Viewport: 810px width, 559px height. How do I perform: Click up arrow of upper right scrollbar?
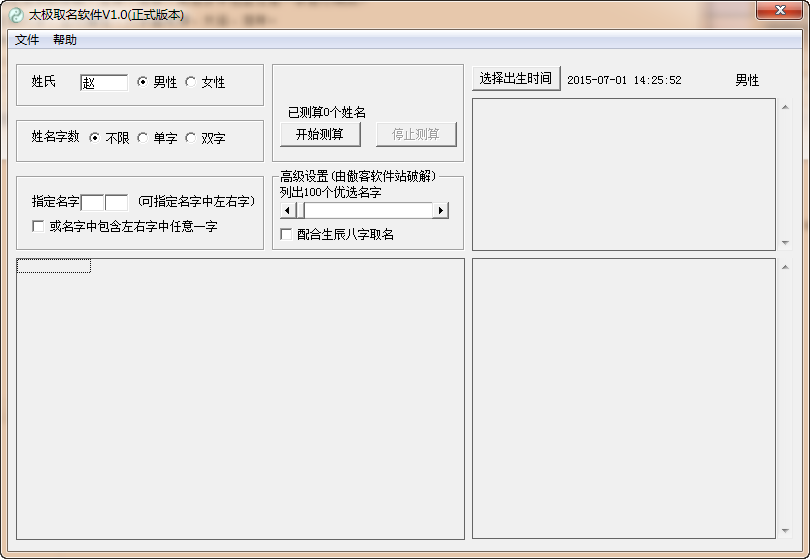tap(785, 107)
